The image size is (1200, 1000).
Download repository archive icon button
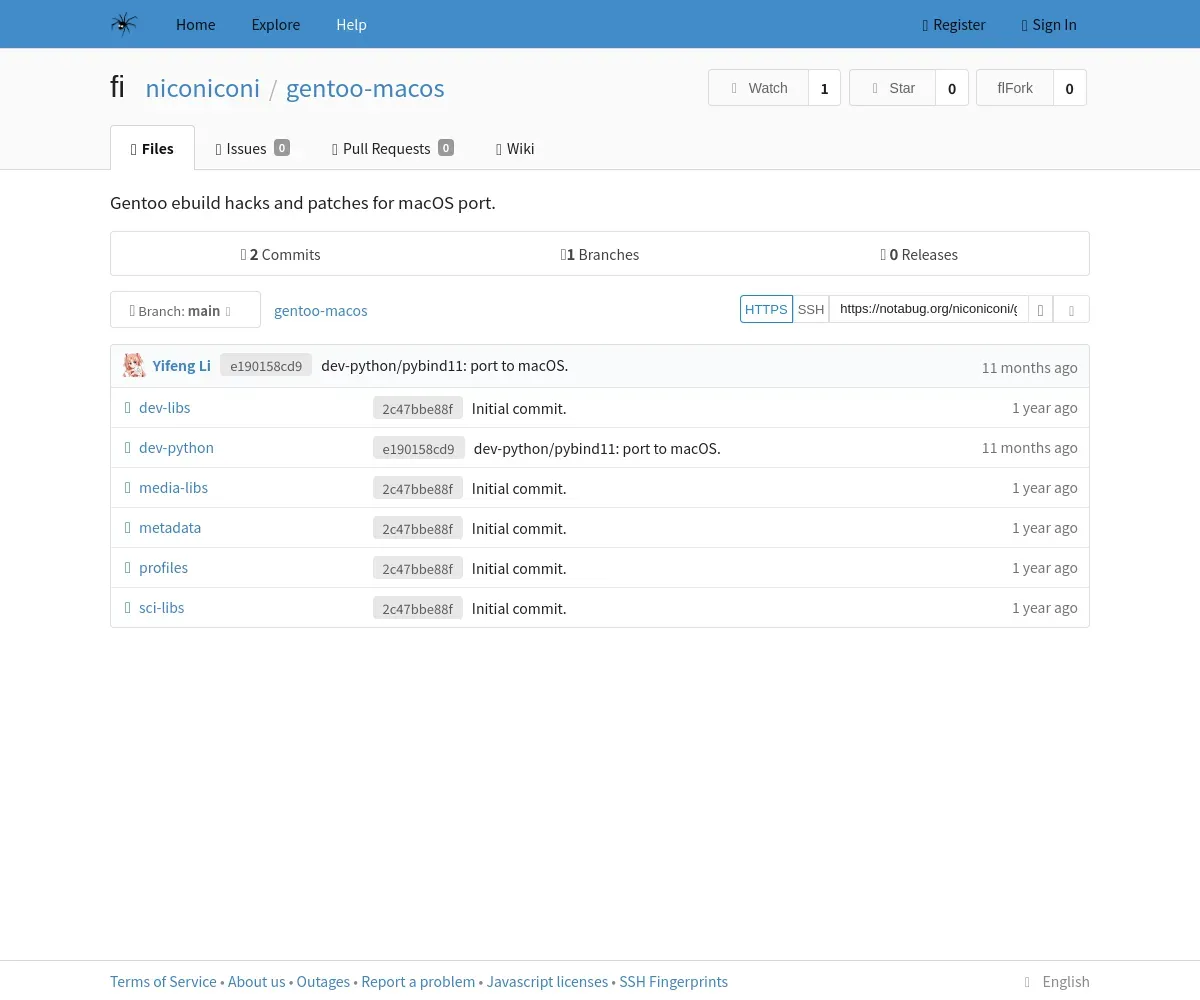pyautogui.click(x=1071, y=310)
